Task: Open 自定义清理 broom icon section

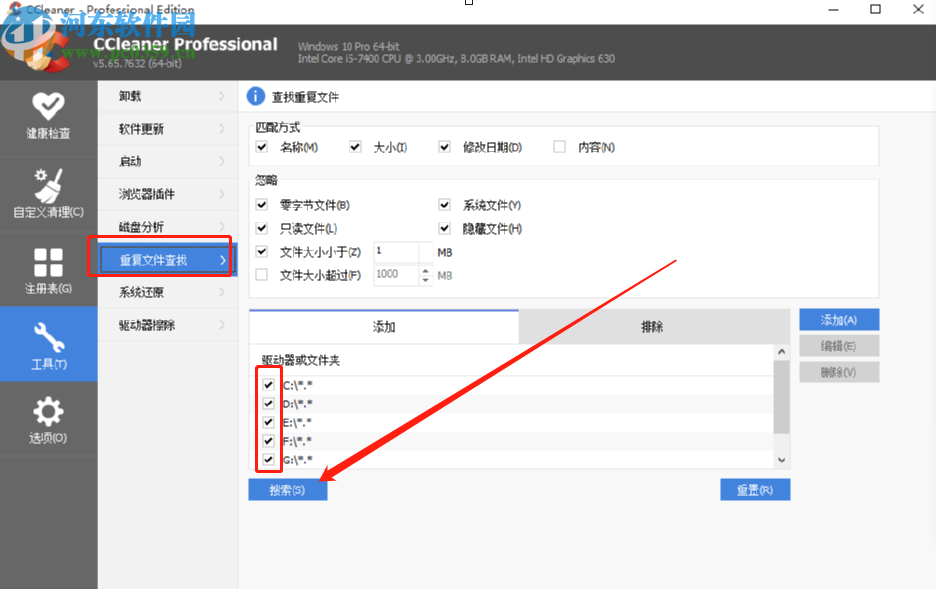Action: [x=48, y=193]
